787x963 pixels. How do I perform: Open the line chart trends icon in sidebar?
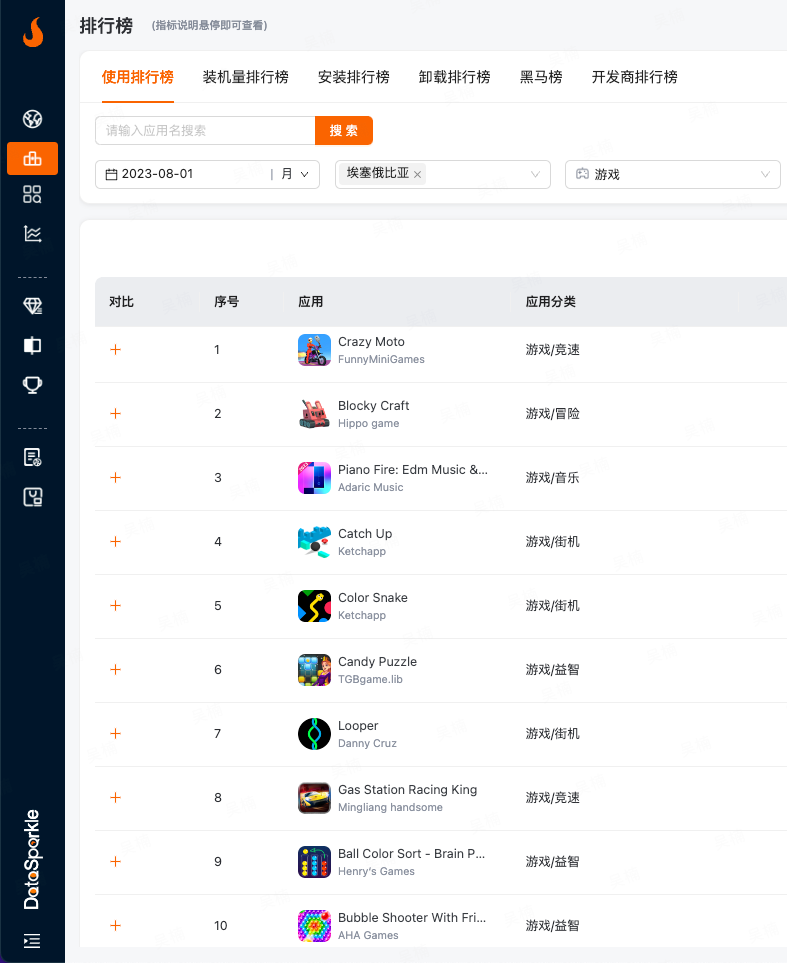32,234
